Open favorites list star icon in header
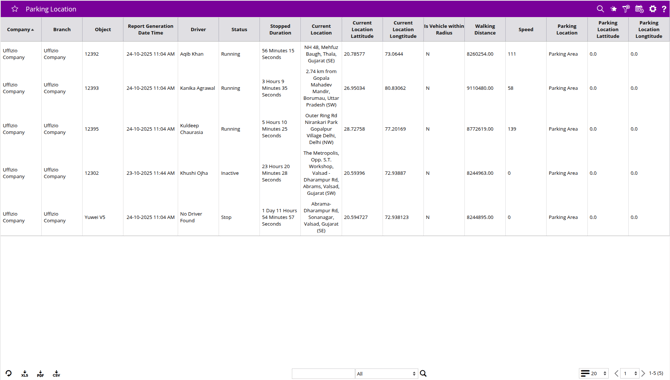Image resolution: width=670 pixels, height=380 pixels. (x=614, y=9)
